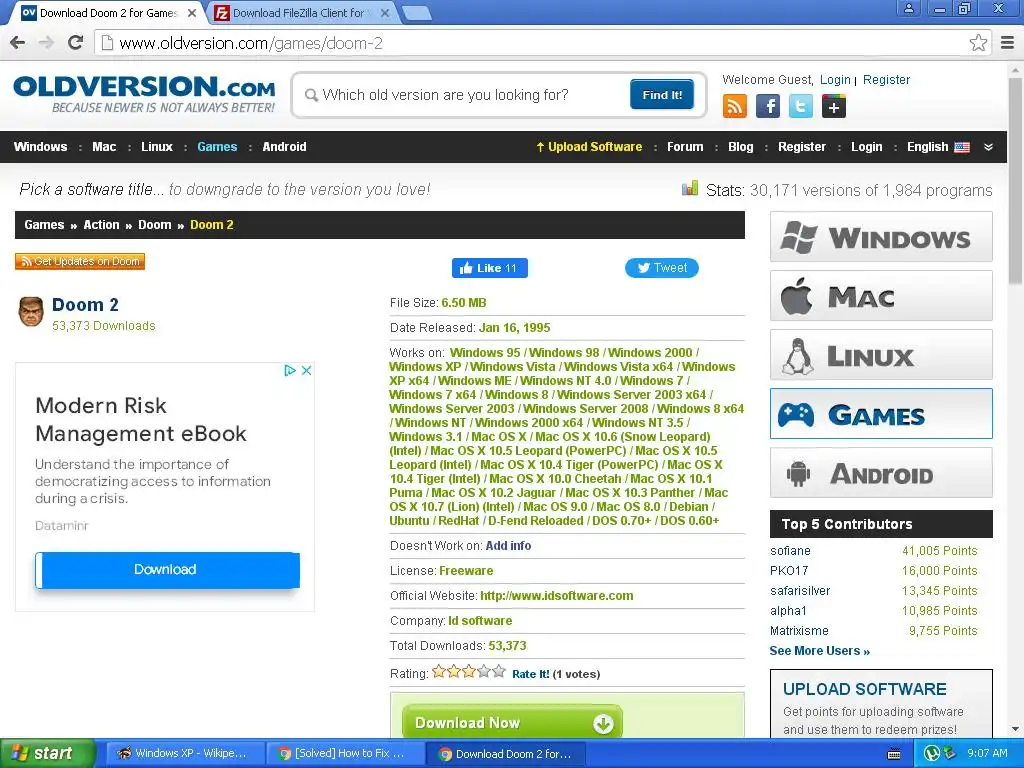Click the uTorrent tray icon

[932, 754]
